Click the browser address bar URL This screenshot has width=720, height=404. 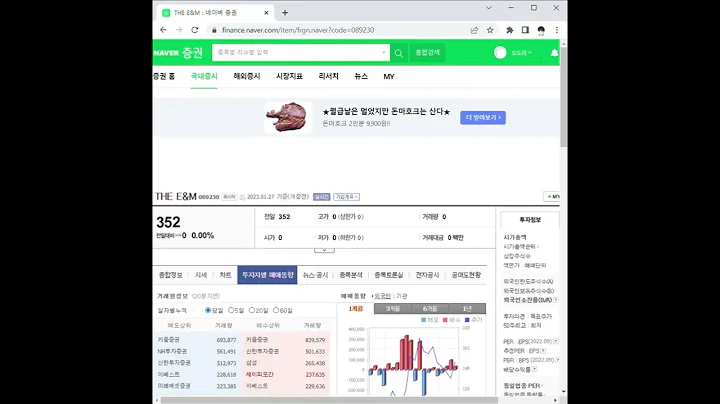298,30
